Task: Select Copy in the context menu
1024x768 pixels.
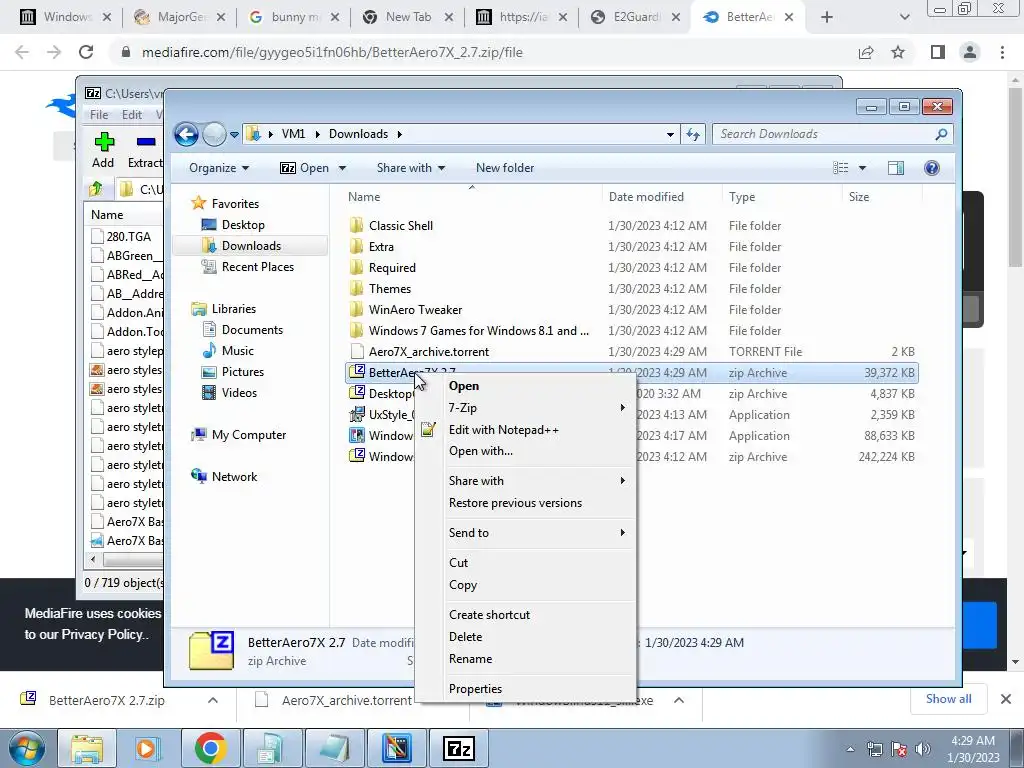Action: pos(526,585)
